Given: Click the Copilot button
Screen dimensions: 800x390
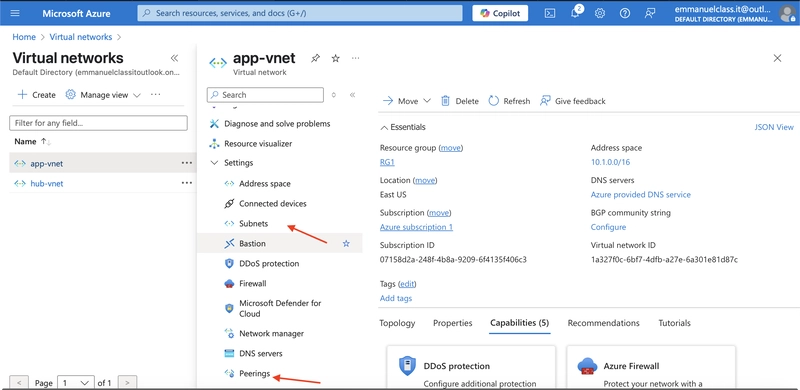Looking at the screenshot, I should (500, 13).
